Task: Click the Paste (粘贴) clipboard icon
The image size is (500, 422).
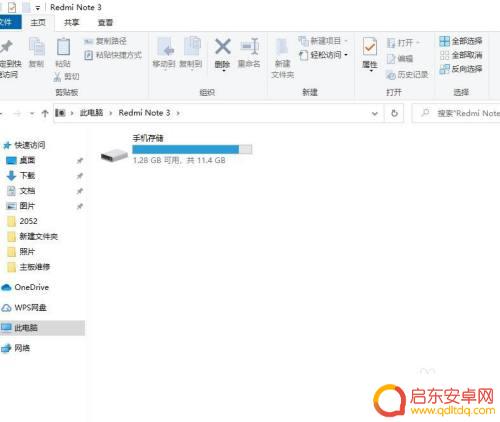Action: click(63, 47)
